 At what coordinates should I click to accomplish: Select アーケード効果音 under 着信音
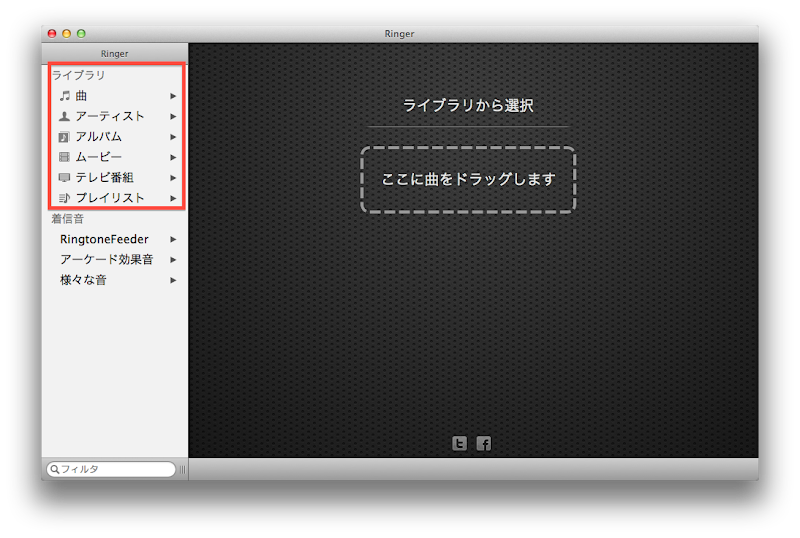[115, 260]
